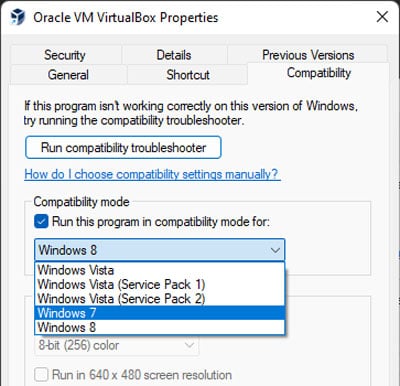Select the Compatibility tab
The width and height of the screenshot is (400, 386).
(319, 73)
